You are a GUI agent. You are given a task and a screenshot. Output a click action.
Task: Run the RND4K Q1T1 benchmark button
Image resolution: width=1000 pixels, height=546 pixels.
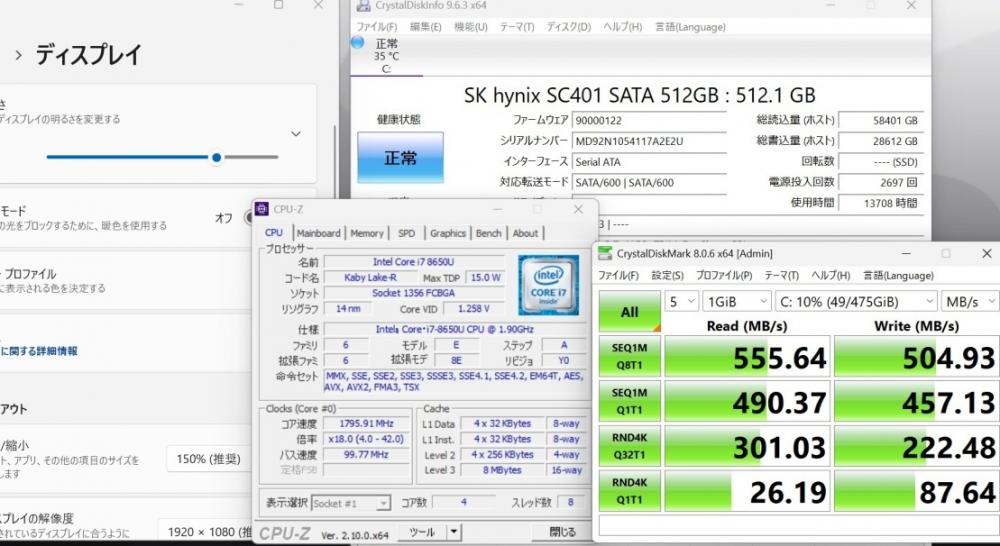click(x=629, y=491)
